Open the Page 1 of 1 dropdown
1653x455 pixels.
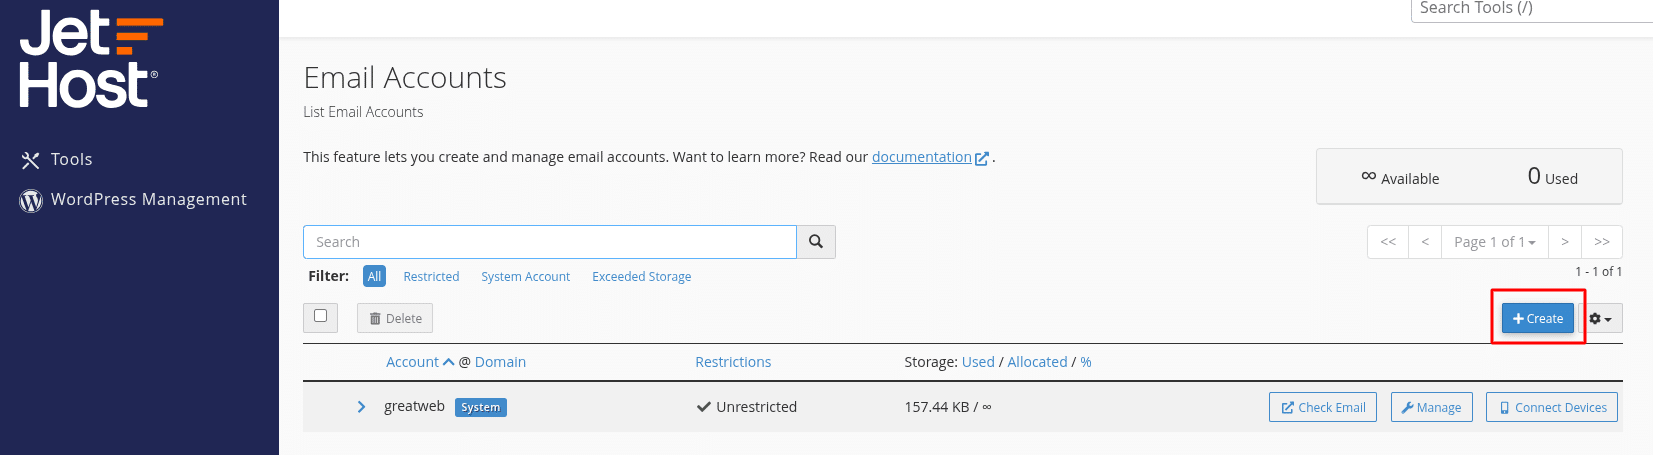pyautogui.click(x=1495, y=242)
